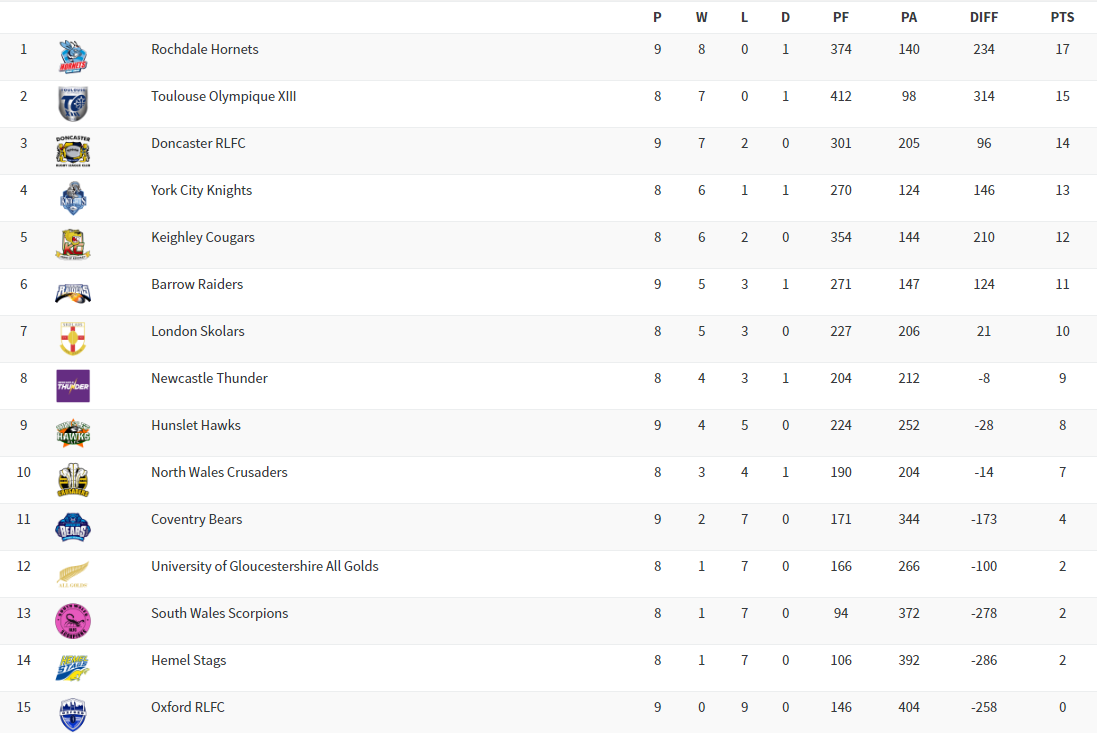Screen dimensions: 1097x733
Task: Click the Doncaster RLFC logo
Action: [x=73, y=151]
